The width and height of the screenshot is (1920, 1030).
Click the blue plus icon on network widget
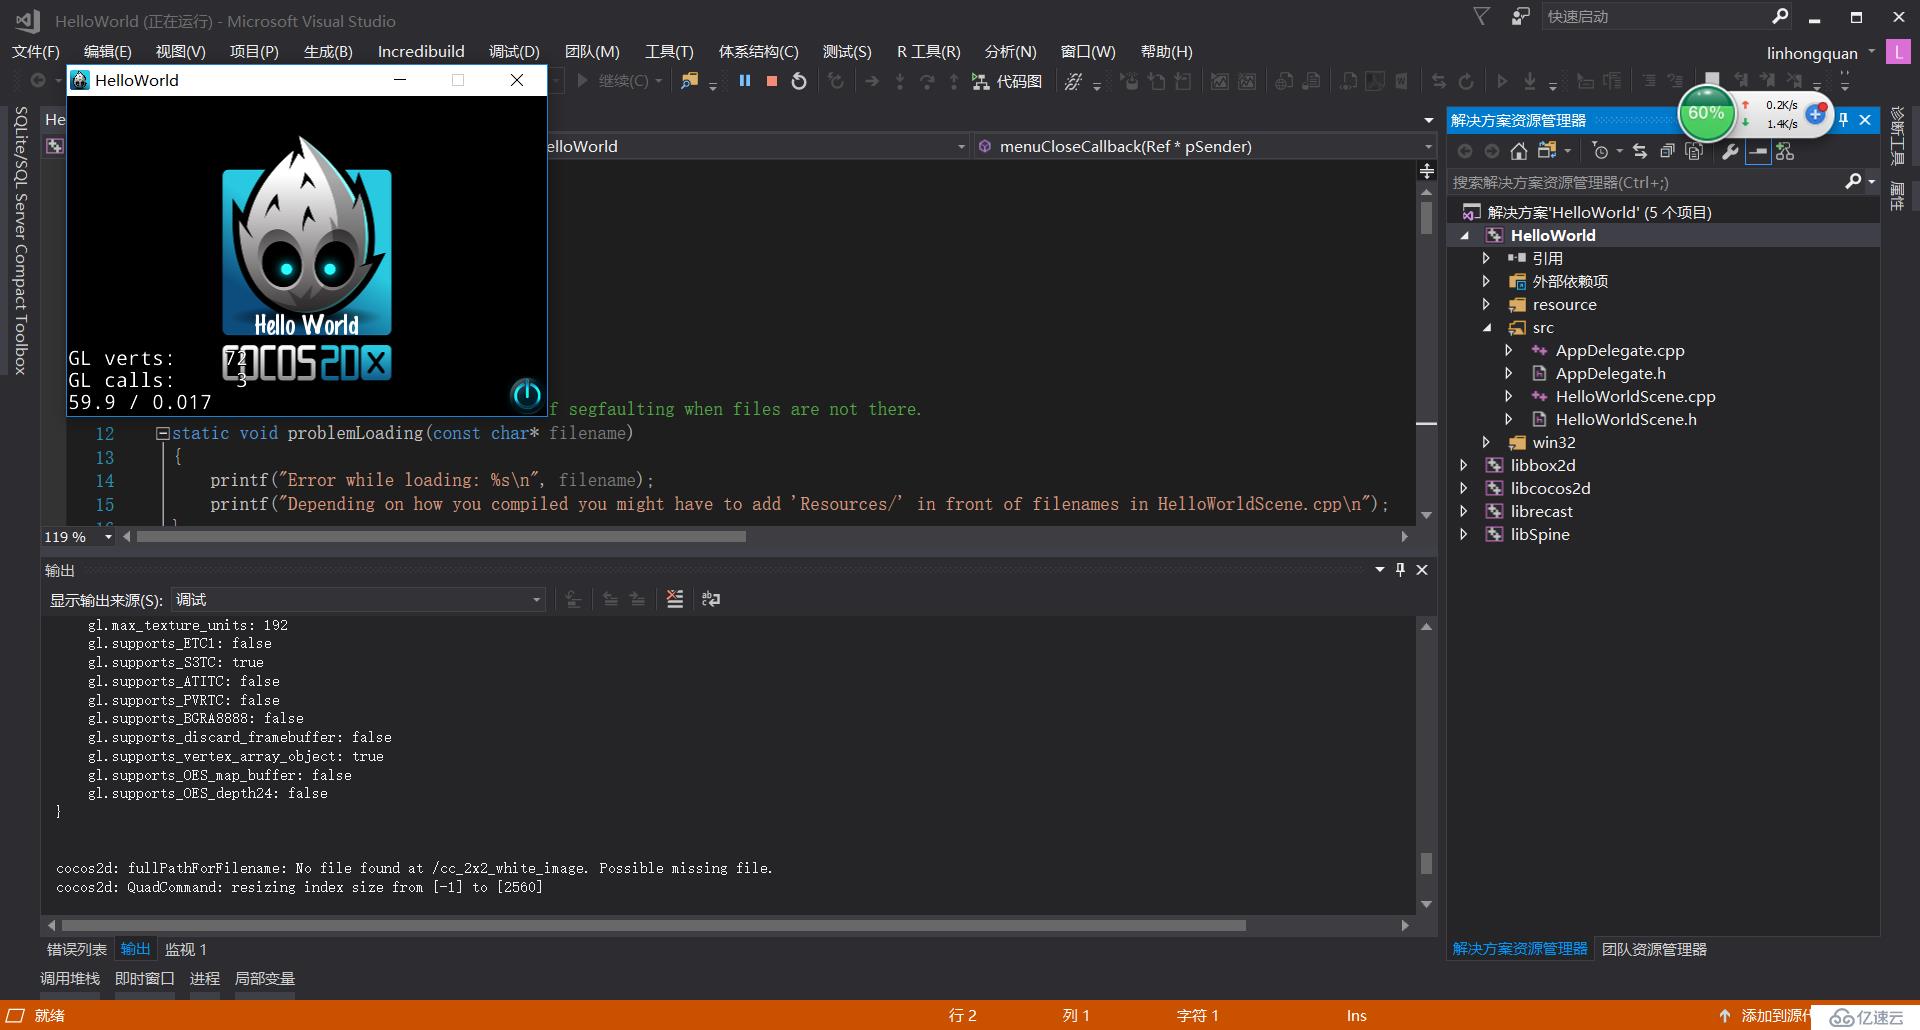coord(1817,114)
